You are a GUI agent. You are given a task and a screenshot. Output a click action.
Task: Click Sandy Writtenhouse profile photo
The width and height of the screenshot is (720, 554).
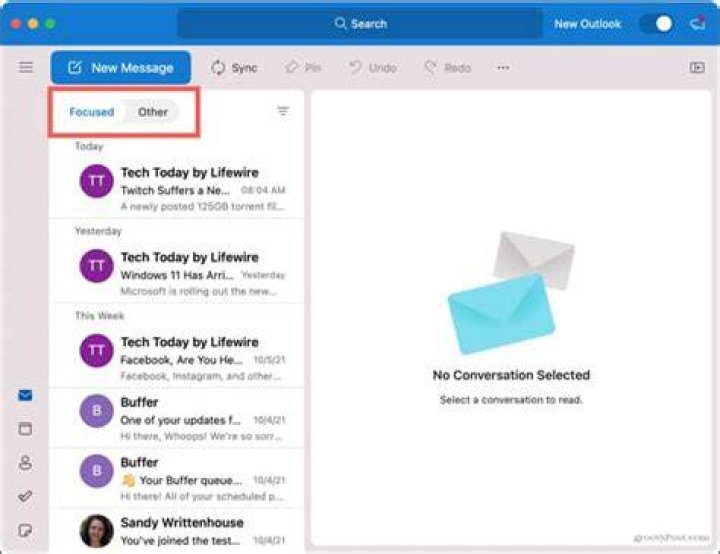(x=96, y=531)
